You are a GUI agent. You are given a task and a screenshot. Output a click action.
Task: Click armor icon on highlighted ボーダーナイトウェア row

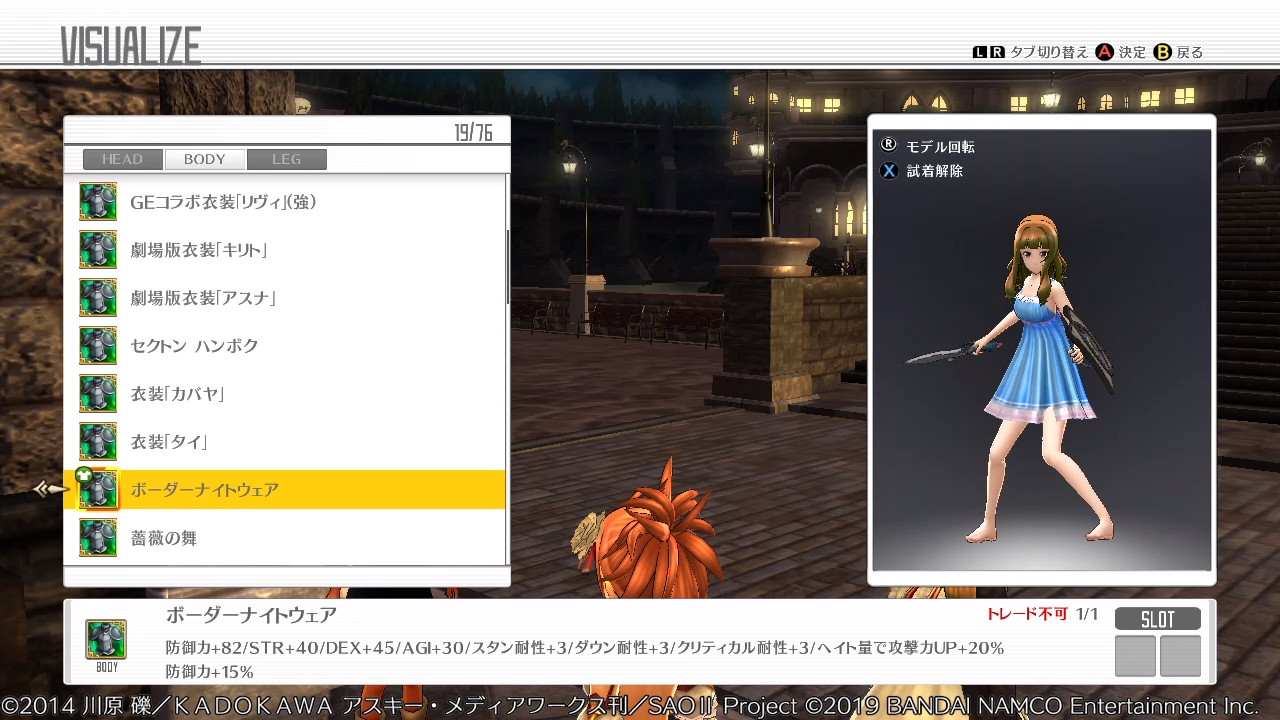tap(98, 490)
